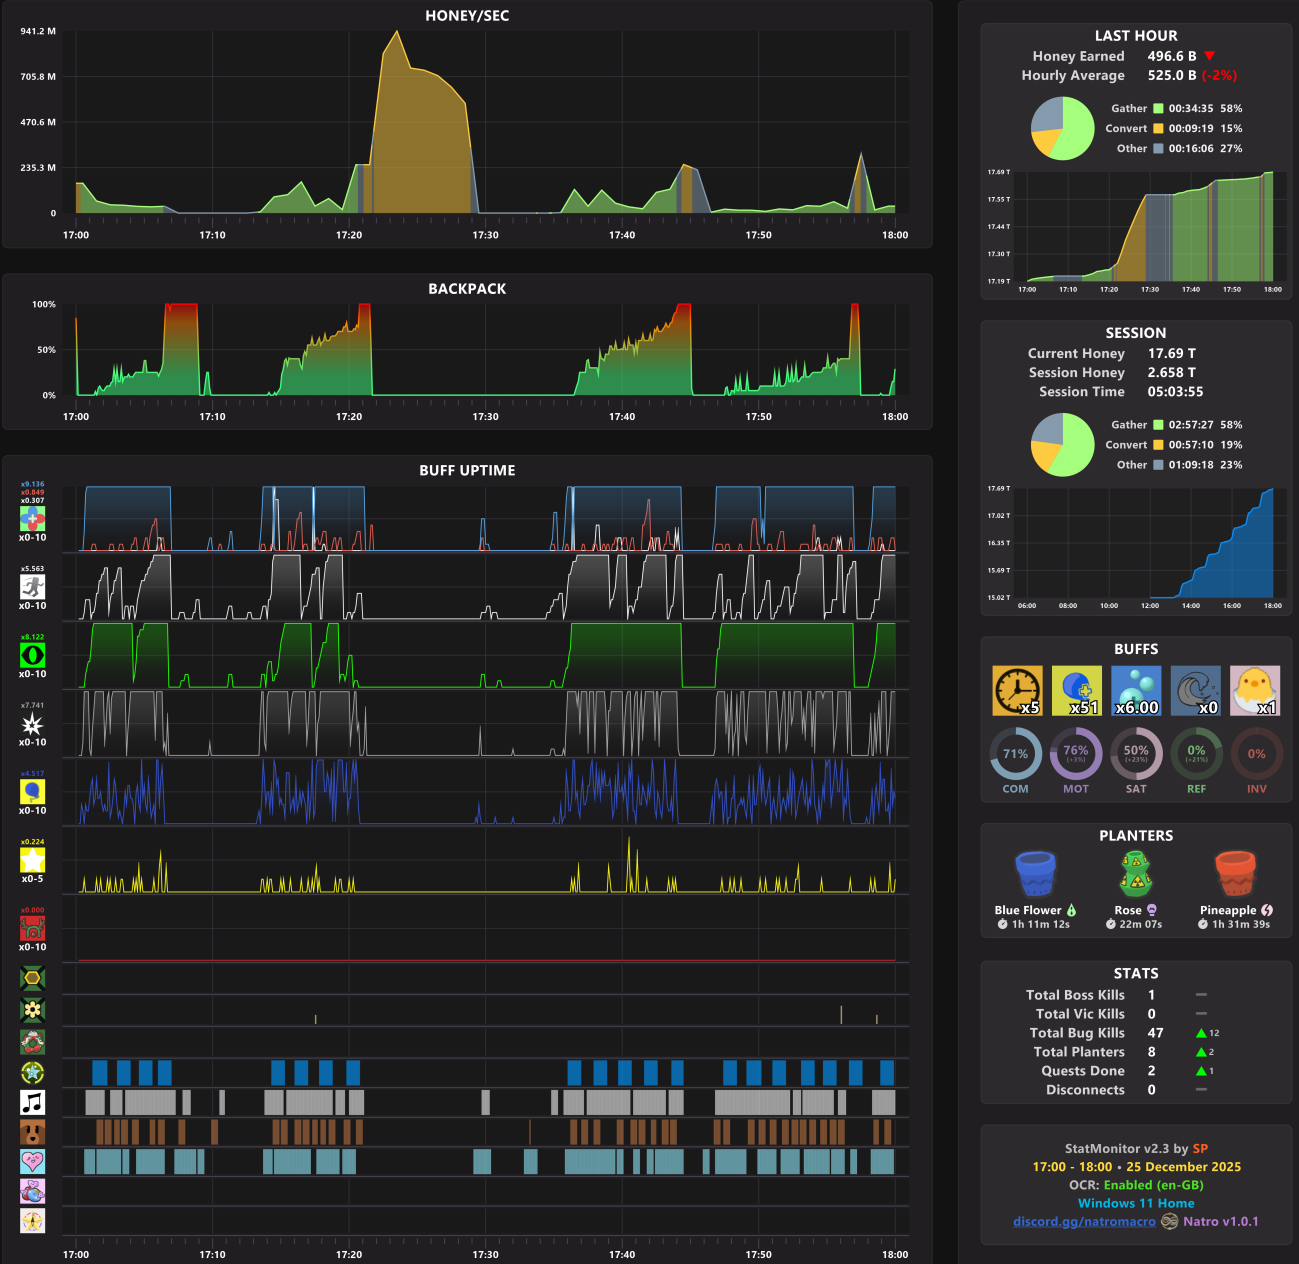Screen dimensions: 1299x1264
Task: Click the clock buff icon labeled x5
Action: coord(1017,691)
